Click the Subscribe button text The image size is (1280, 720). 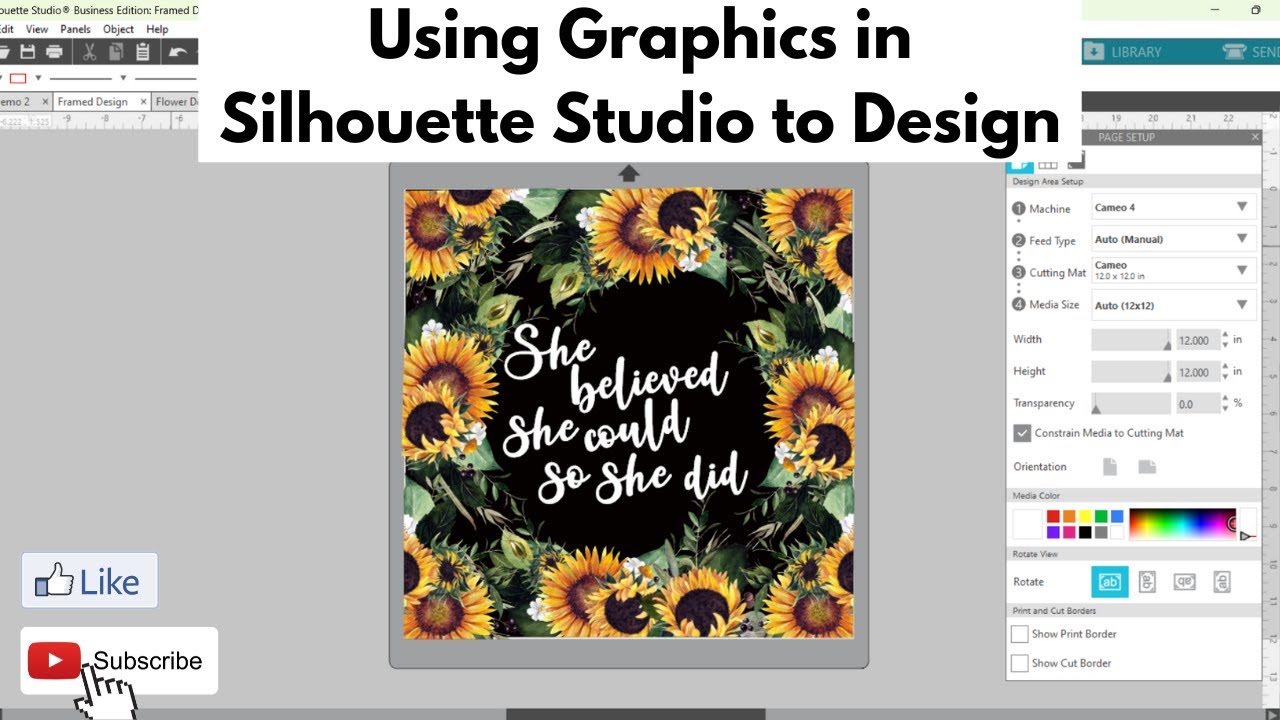tap(148, 661)
